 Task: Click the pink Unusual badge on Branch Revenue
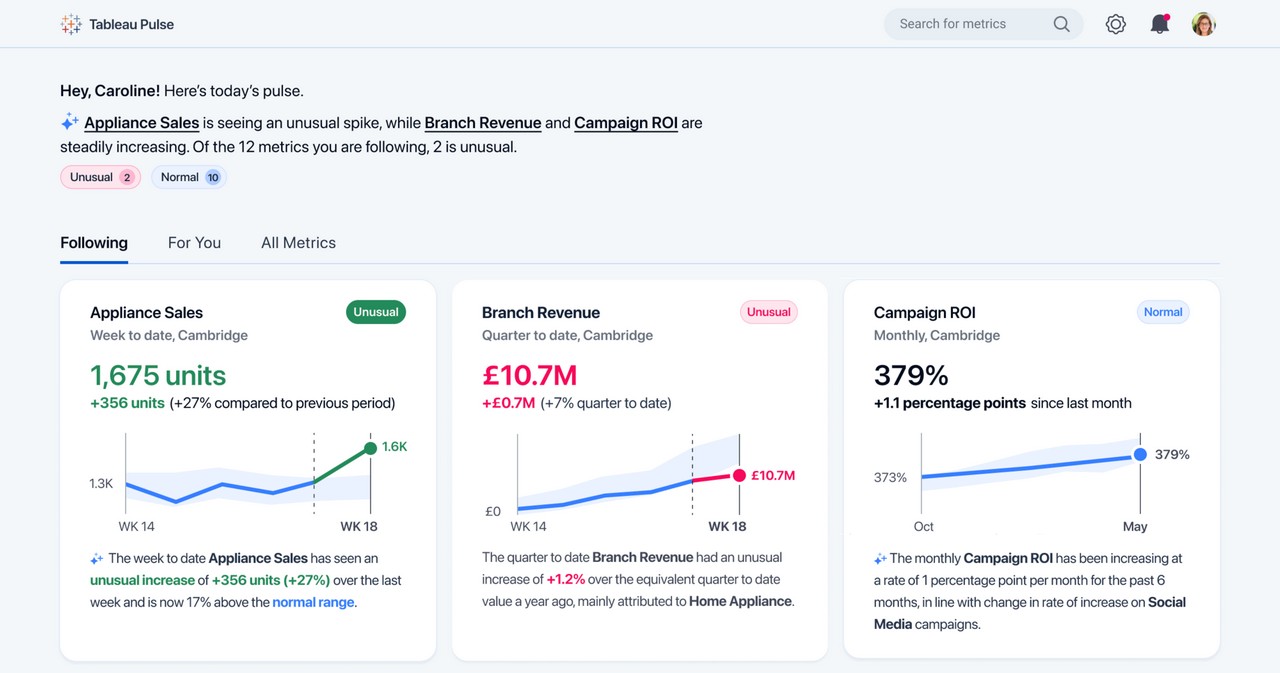[x=768, y=312]
